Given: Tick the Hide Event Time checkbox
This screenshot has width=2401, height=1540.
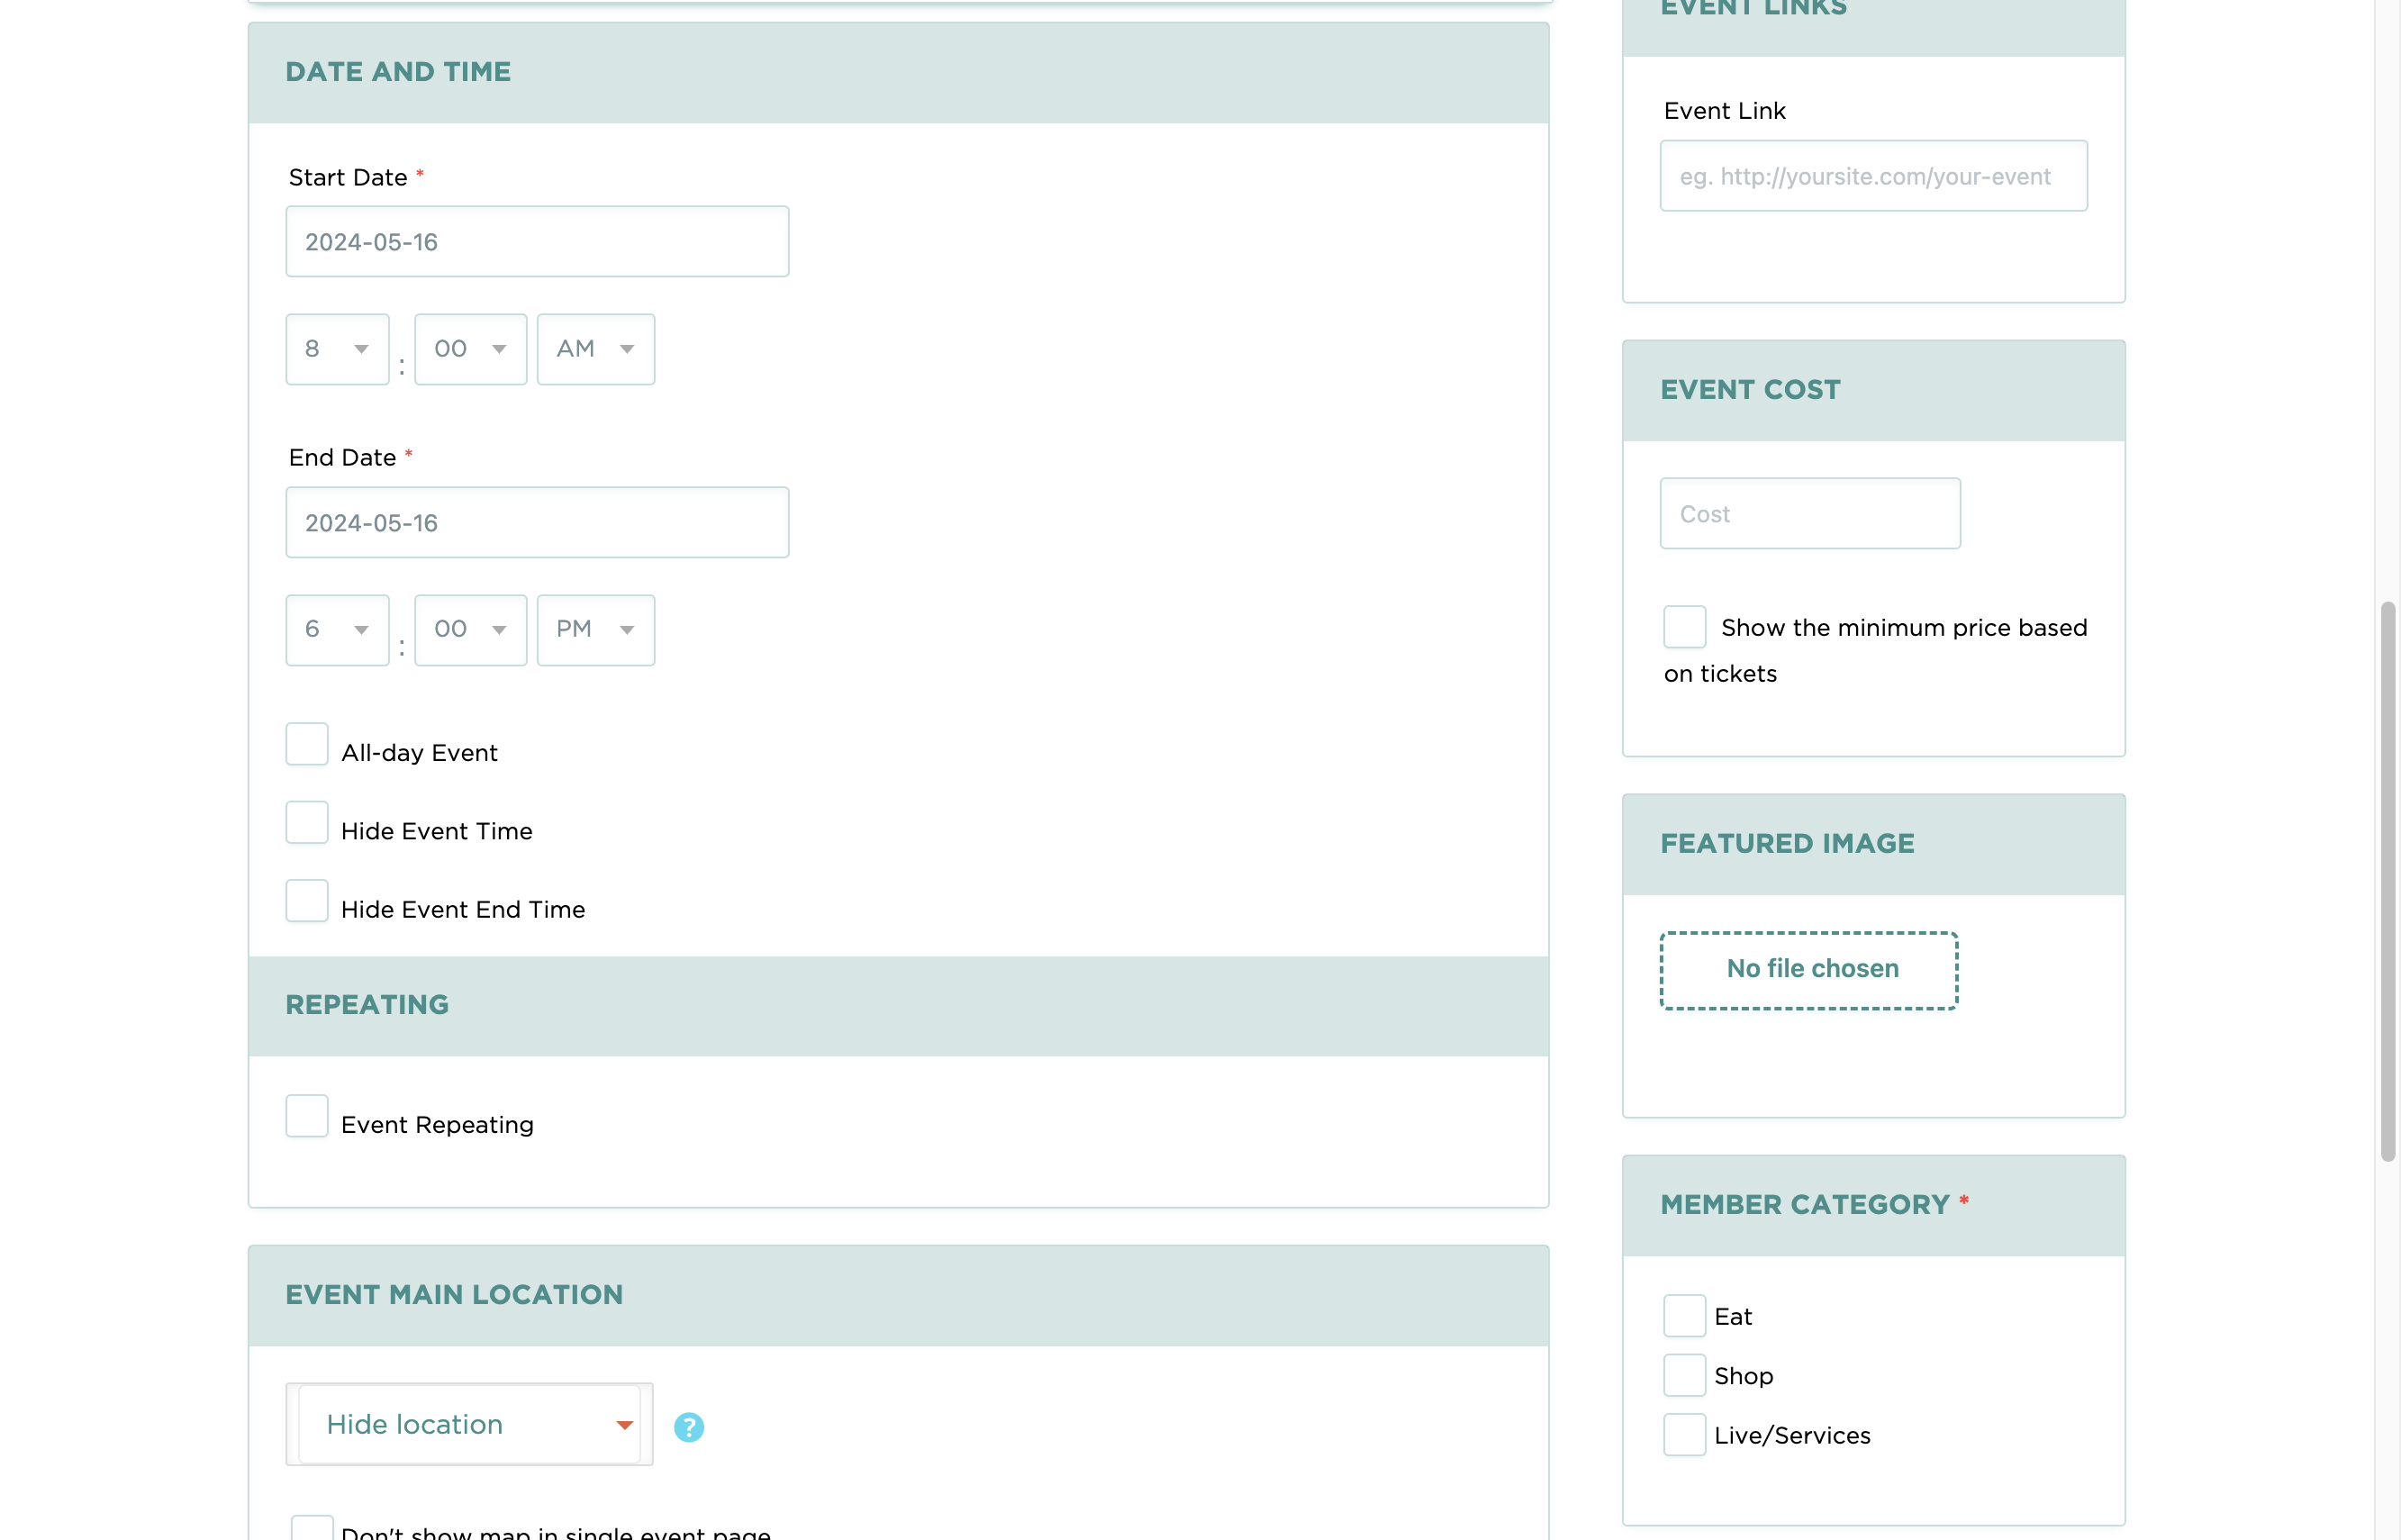Looking at the screenshot, I should coord(307,822).
